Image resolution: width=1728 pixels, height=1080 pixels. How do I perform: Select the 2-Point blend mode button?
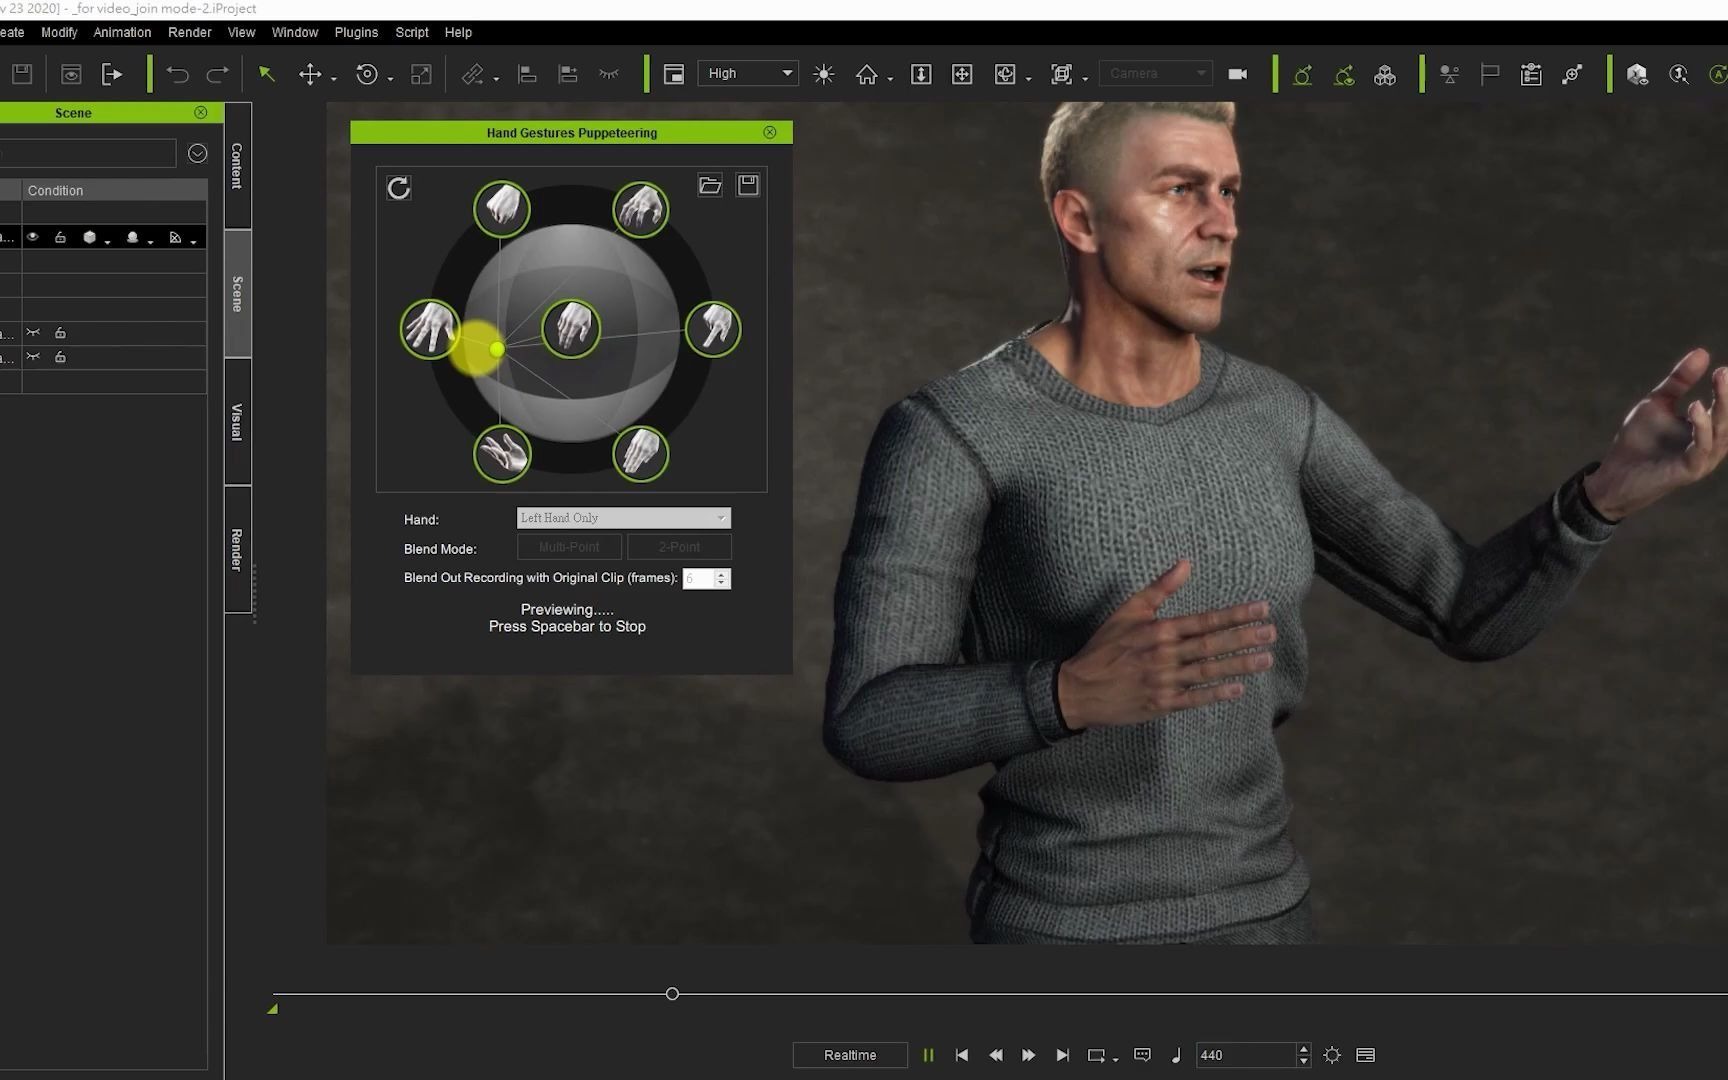coord(679,547)
